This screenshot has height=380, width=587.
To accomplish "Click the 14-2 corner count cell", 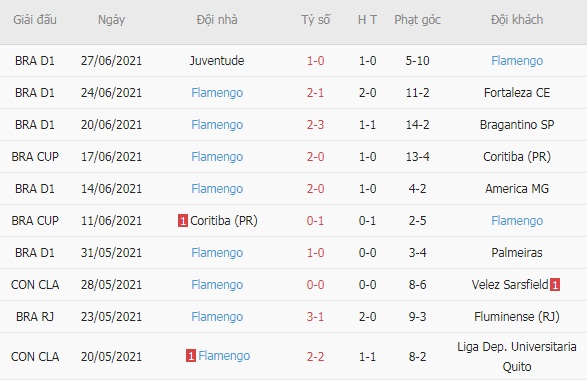I will tap(417, 125).
